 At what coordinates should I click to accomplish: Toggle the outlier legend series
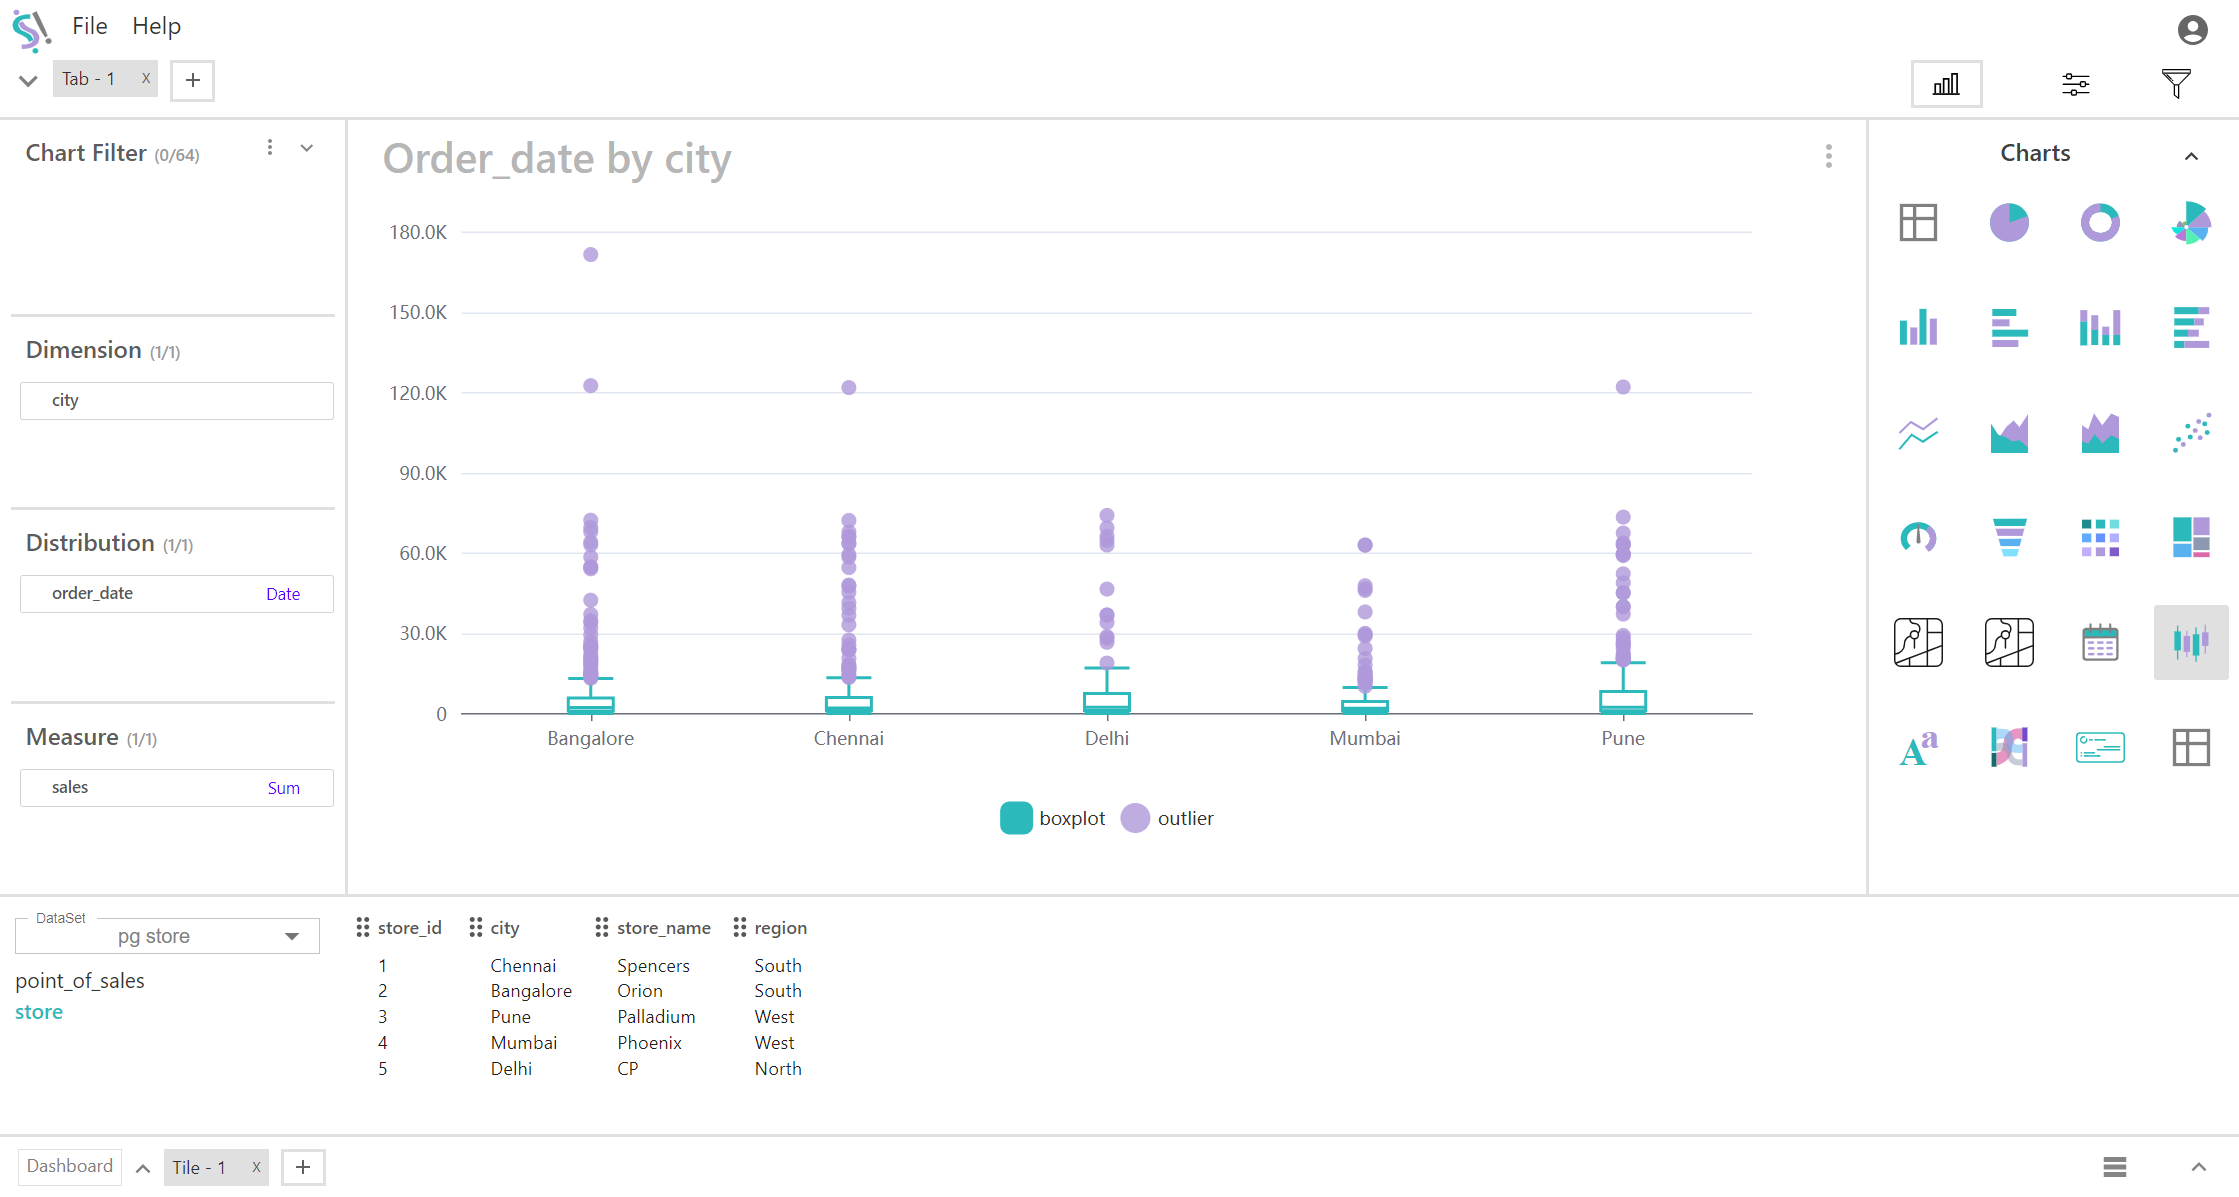pos(1167,818)
